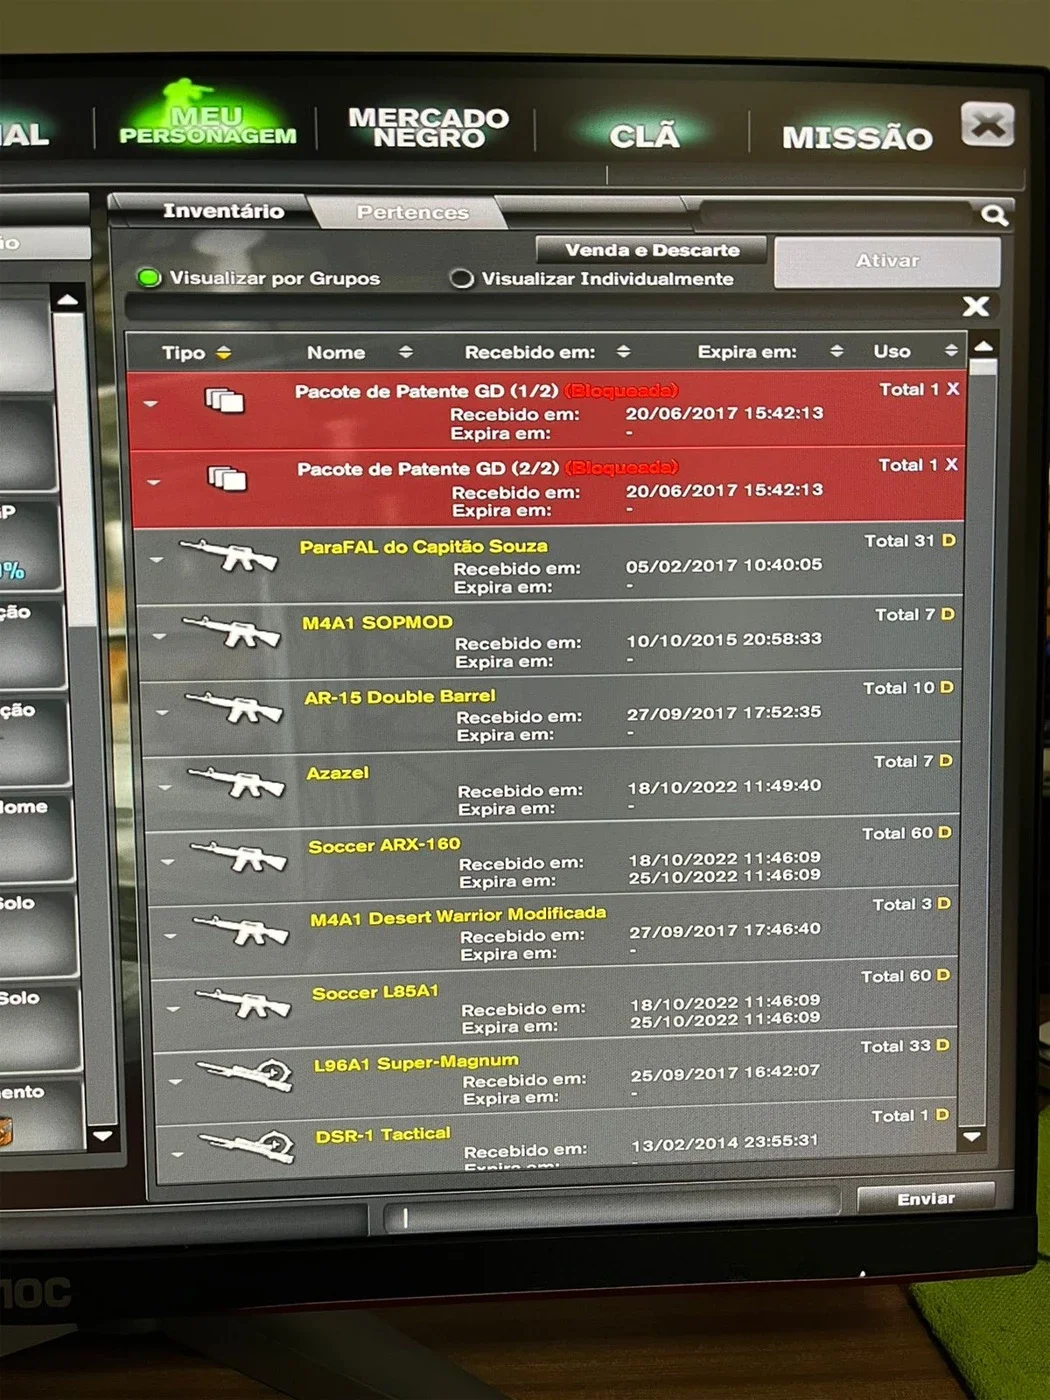This screenshot has width=1050, height=1400.
Task: Click the L96A1 Super-Magnum sniper icon
Action: tap(246, 1074)
